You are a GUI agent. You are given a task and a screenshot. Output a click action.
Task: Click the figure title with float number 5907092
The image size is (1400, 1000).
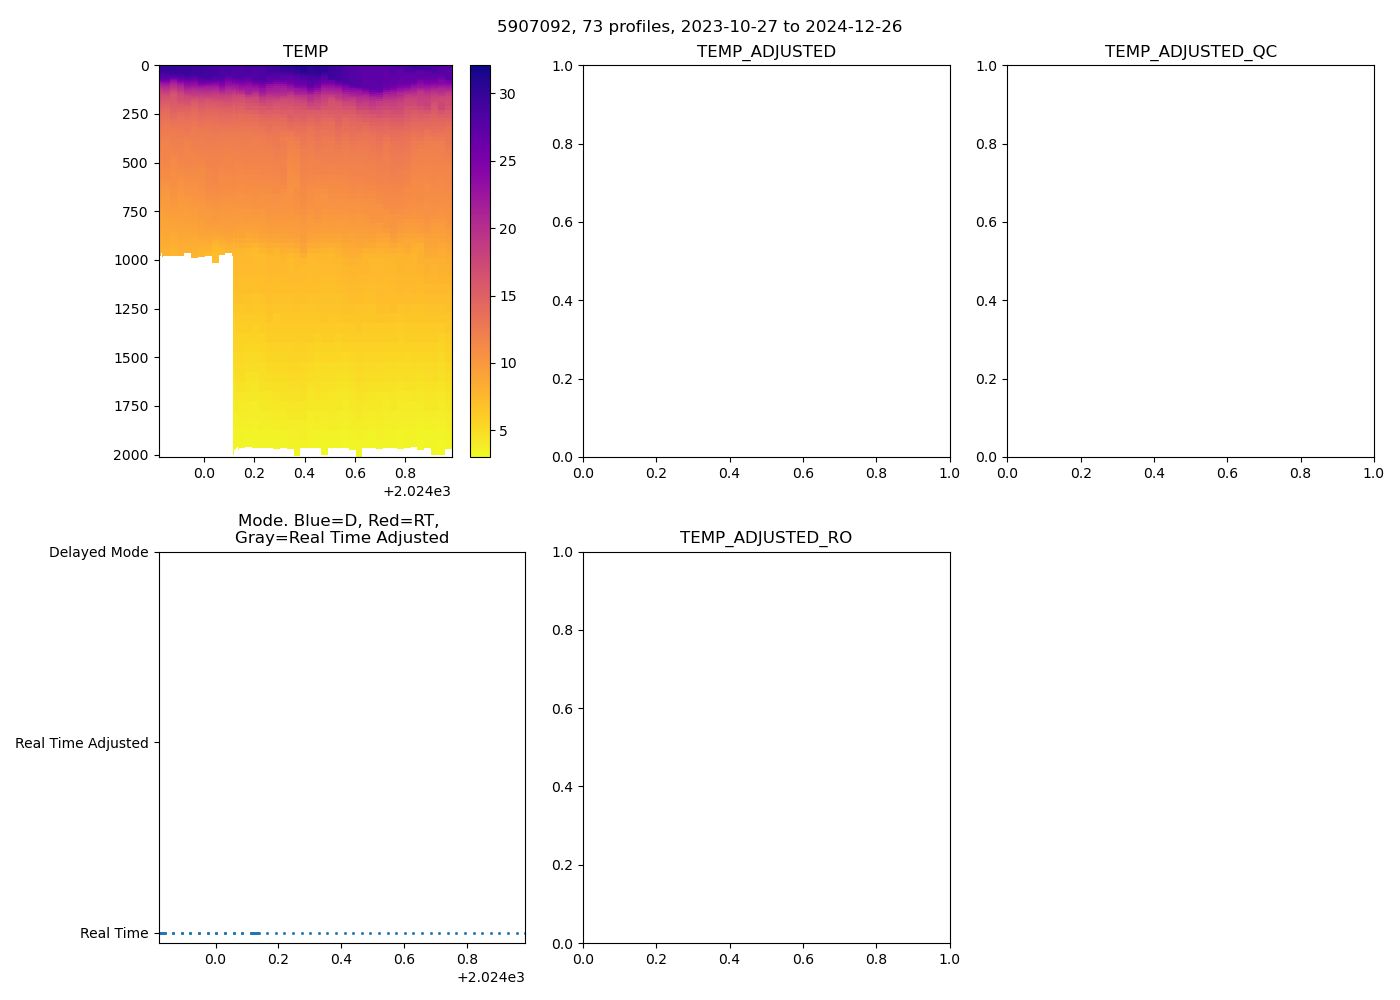[x=699, y=27]
